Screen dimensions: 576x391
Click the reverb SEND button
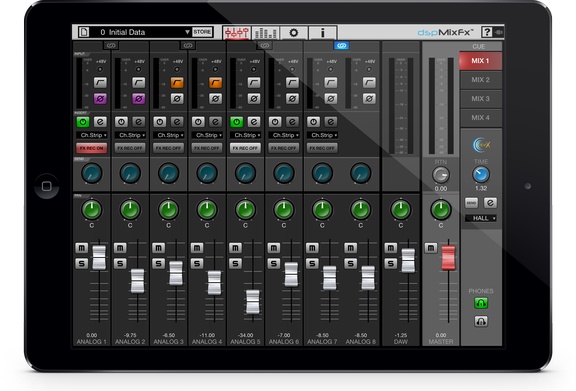[x=472, y=202]
